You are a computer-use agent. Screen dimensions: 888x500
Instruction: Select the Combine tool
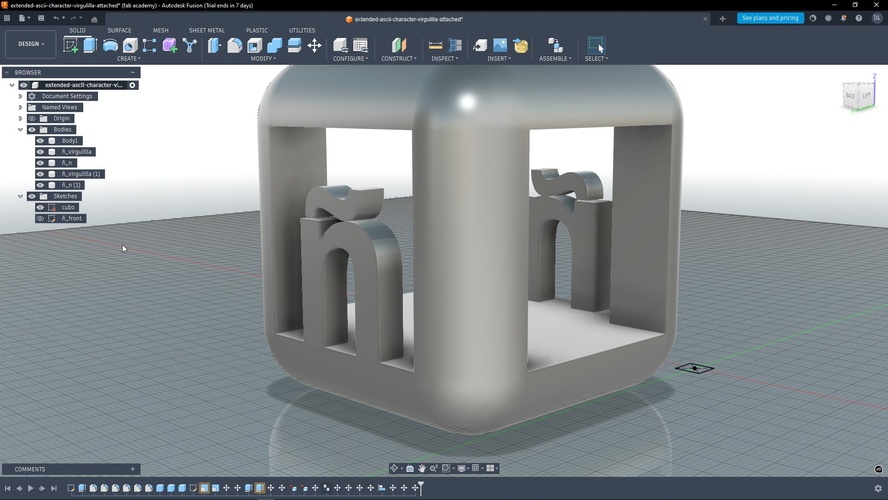(275, 45)
